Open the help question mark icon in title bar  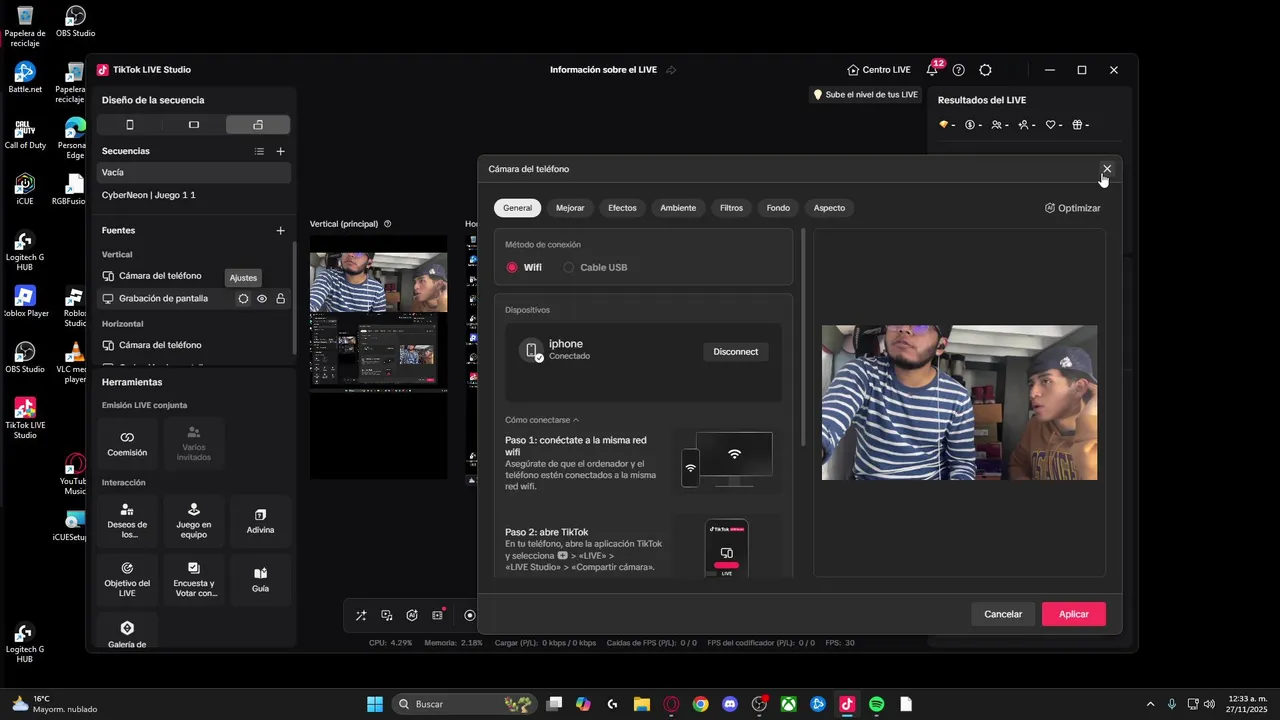pyautogui.click(x=959, y=70)
